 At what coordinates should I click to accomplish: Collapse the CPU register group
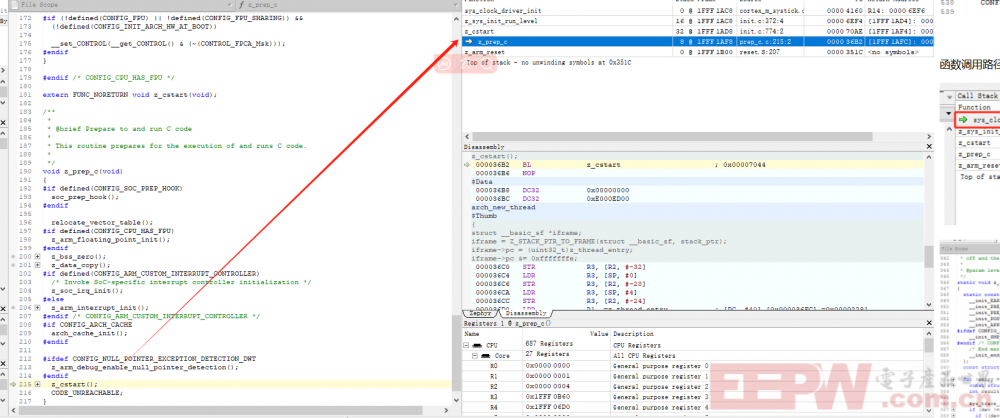tap(466, 345)
